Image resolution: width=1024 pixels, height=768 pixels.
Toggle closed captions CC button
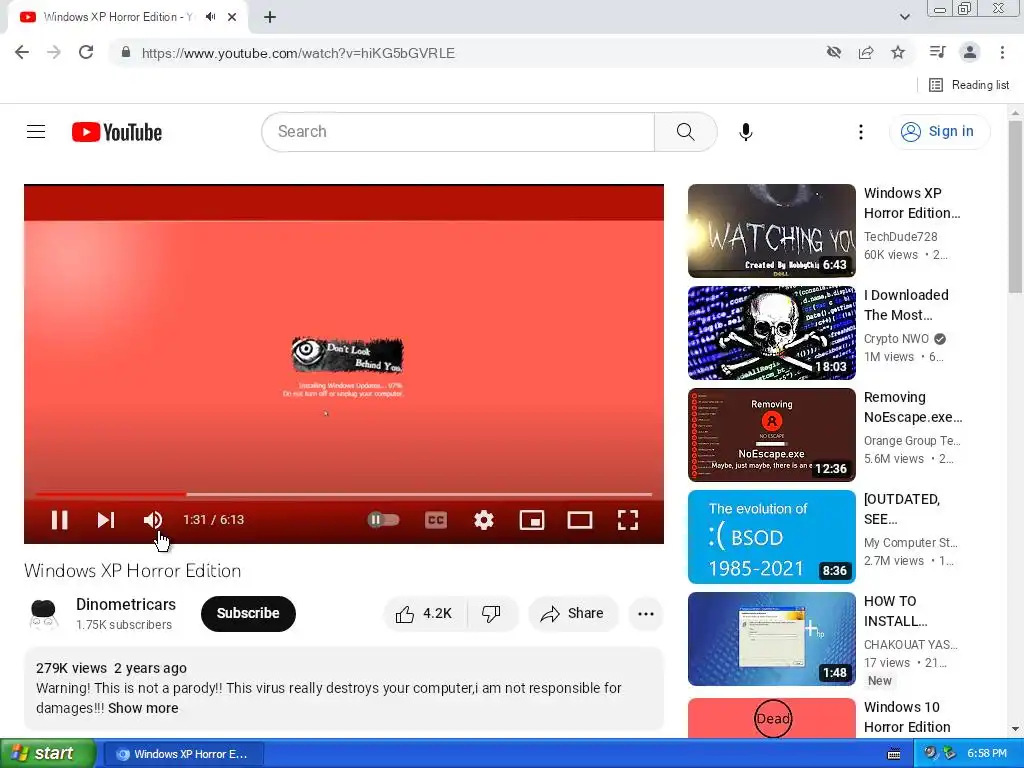coord(436,520)
